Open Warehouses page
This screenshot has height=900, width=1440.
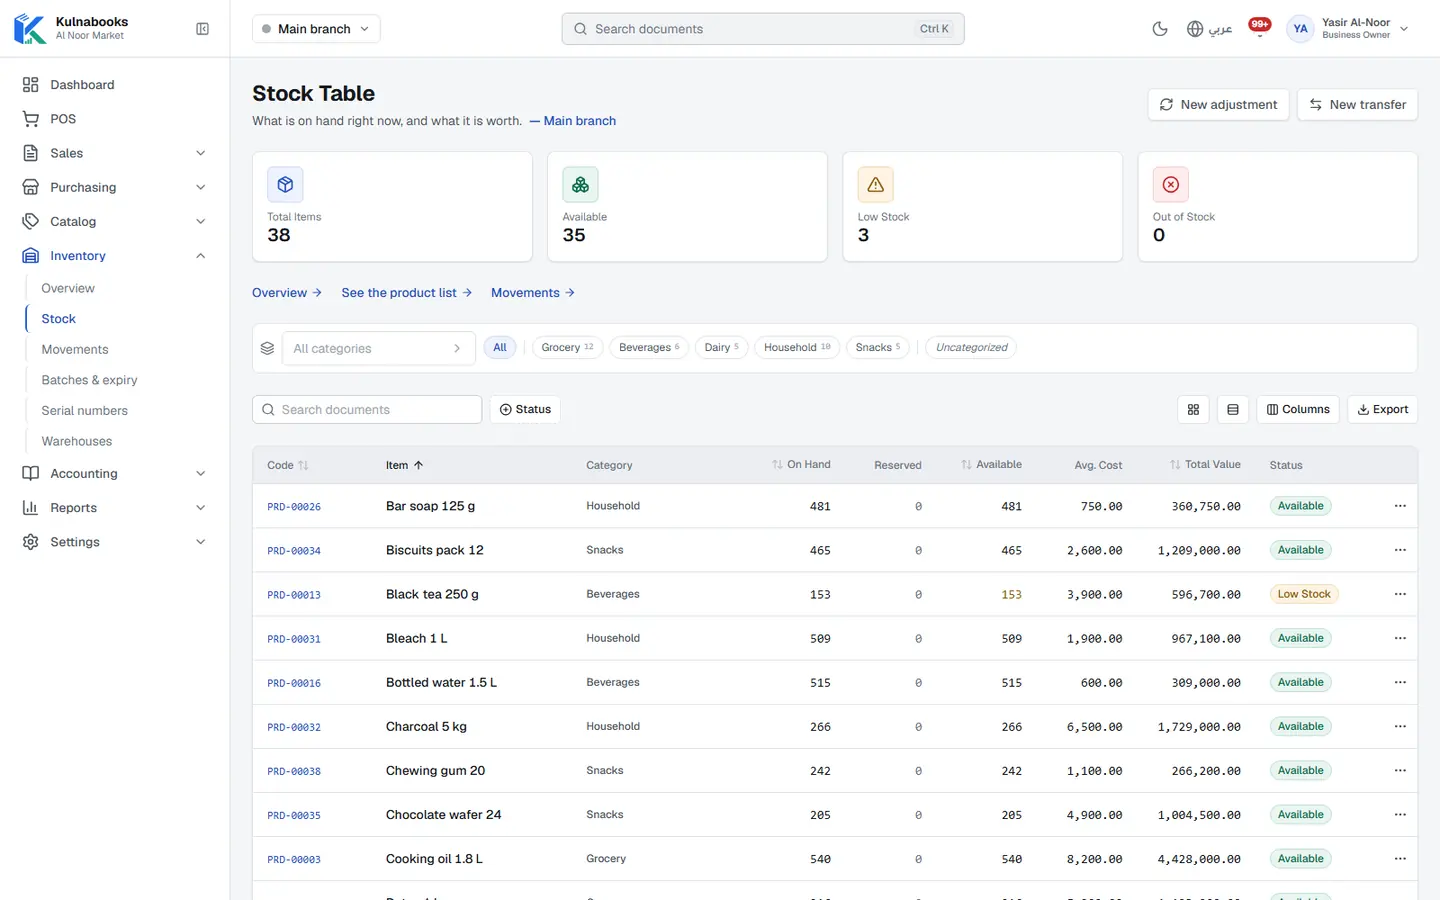[x=77, y=441]
